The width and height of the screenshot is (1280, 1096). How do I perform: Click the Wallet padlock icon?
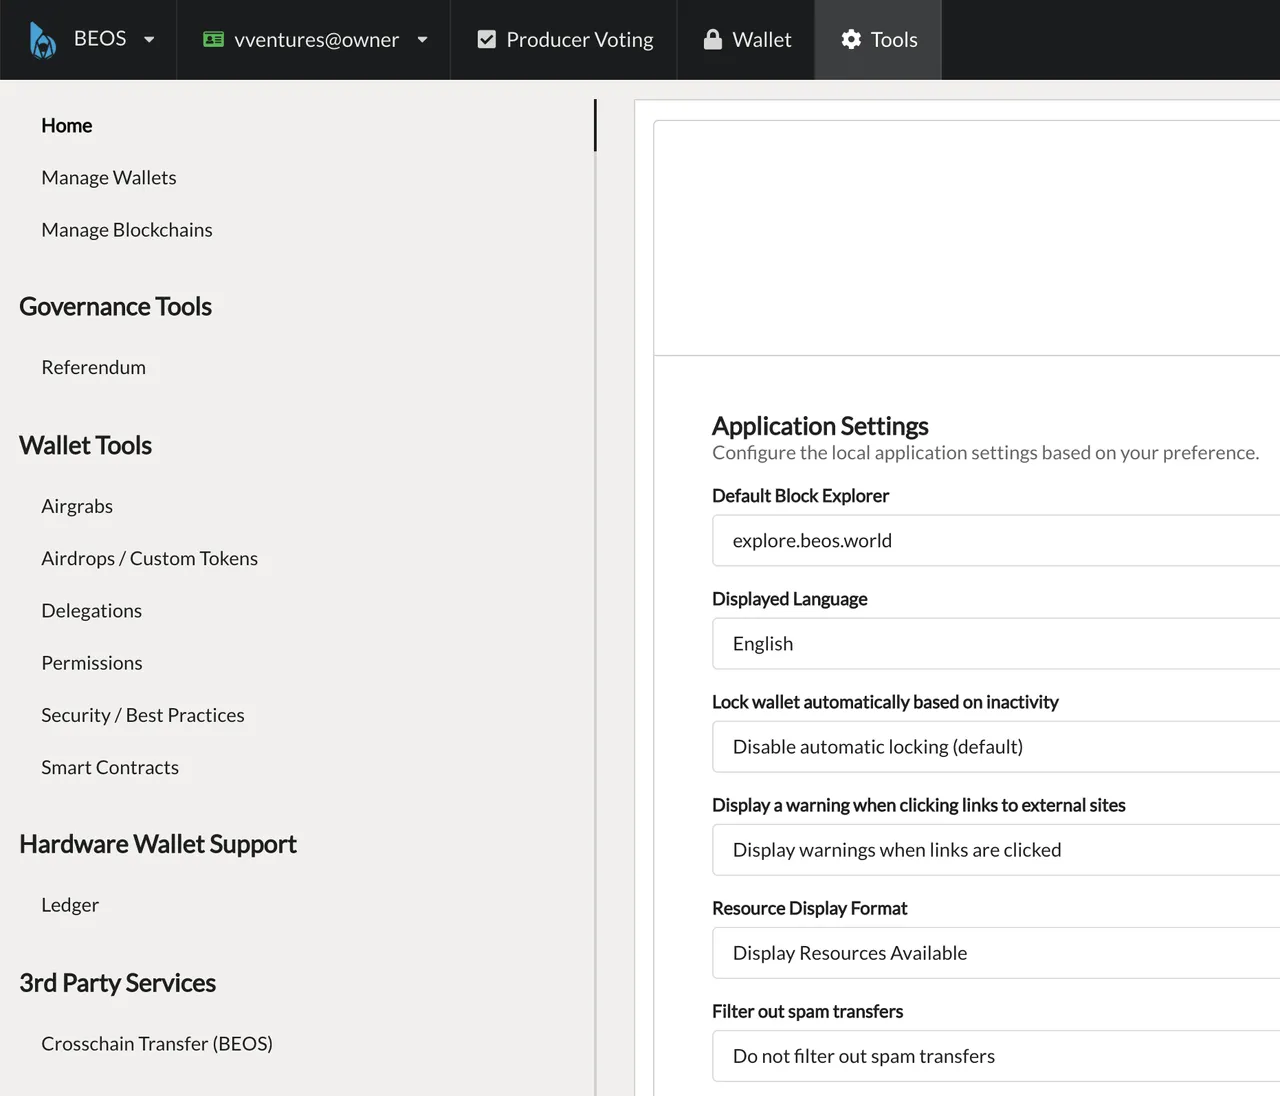tap(712, 39)
